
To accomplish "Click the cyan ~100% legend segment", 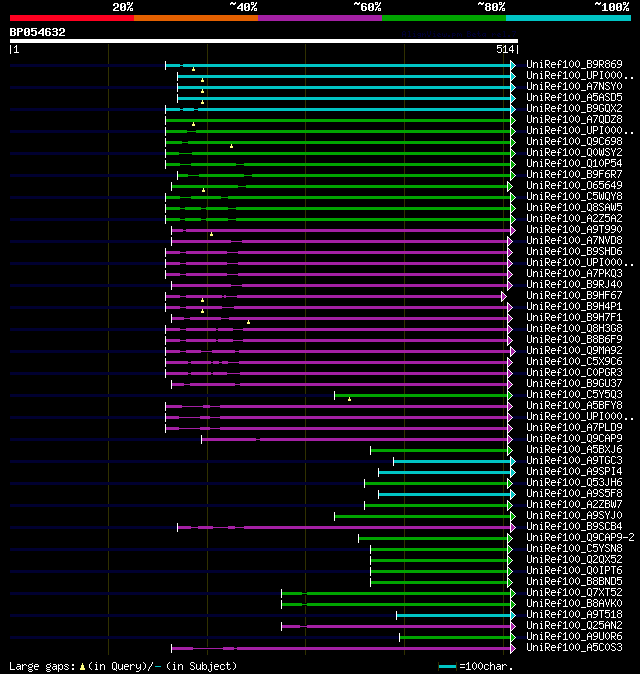I will click(x=568, y=18).
